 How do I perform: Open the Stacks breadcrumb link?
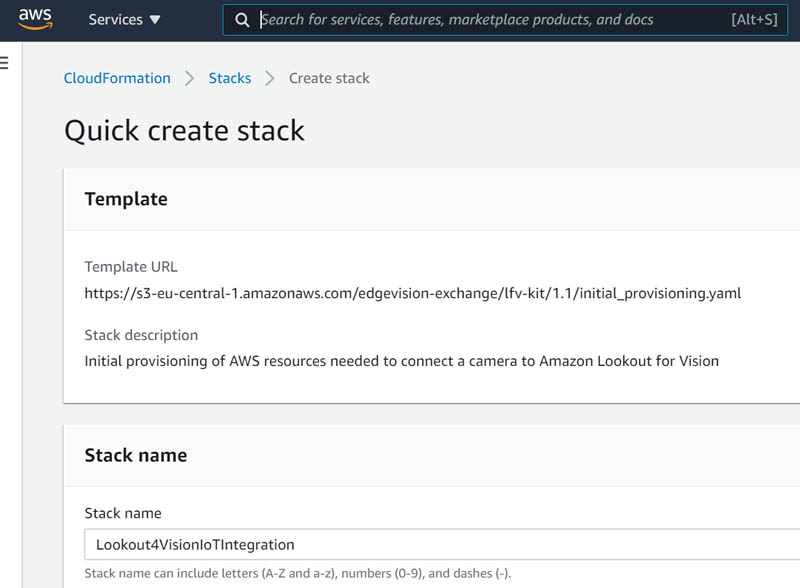coord(230,78)
